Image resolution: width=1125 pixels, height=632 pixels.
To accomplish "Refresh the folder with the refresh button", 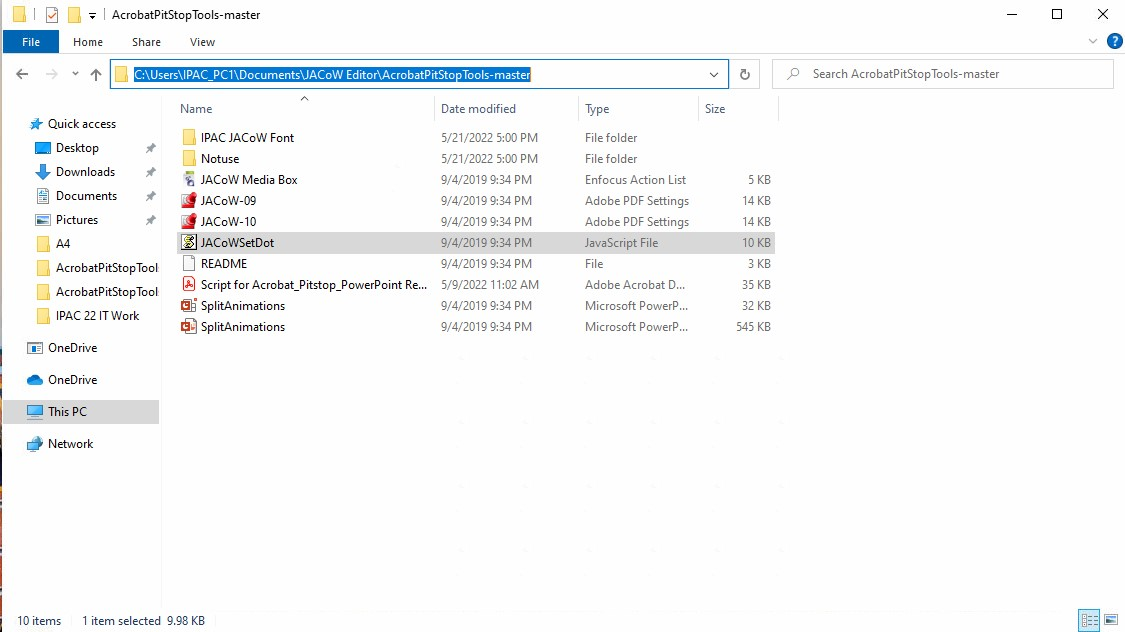I will (x=744, y=74).
